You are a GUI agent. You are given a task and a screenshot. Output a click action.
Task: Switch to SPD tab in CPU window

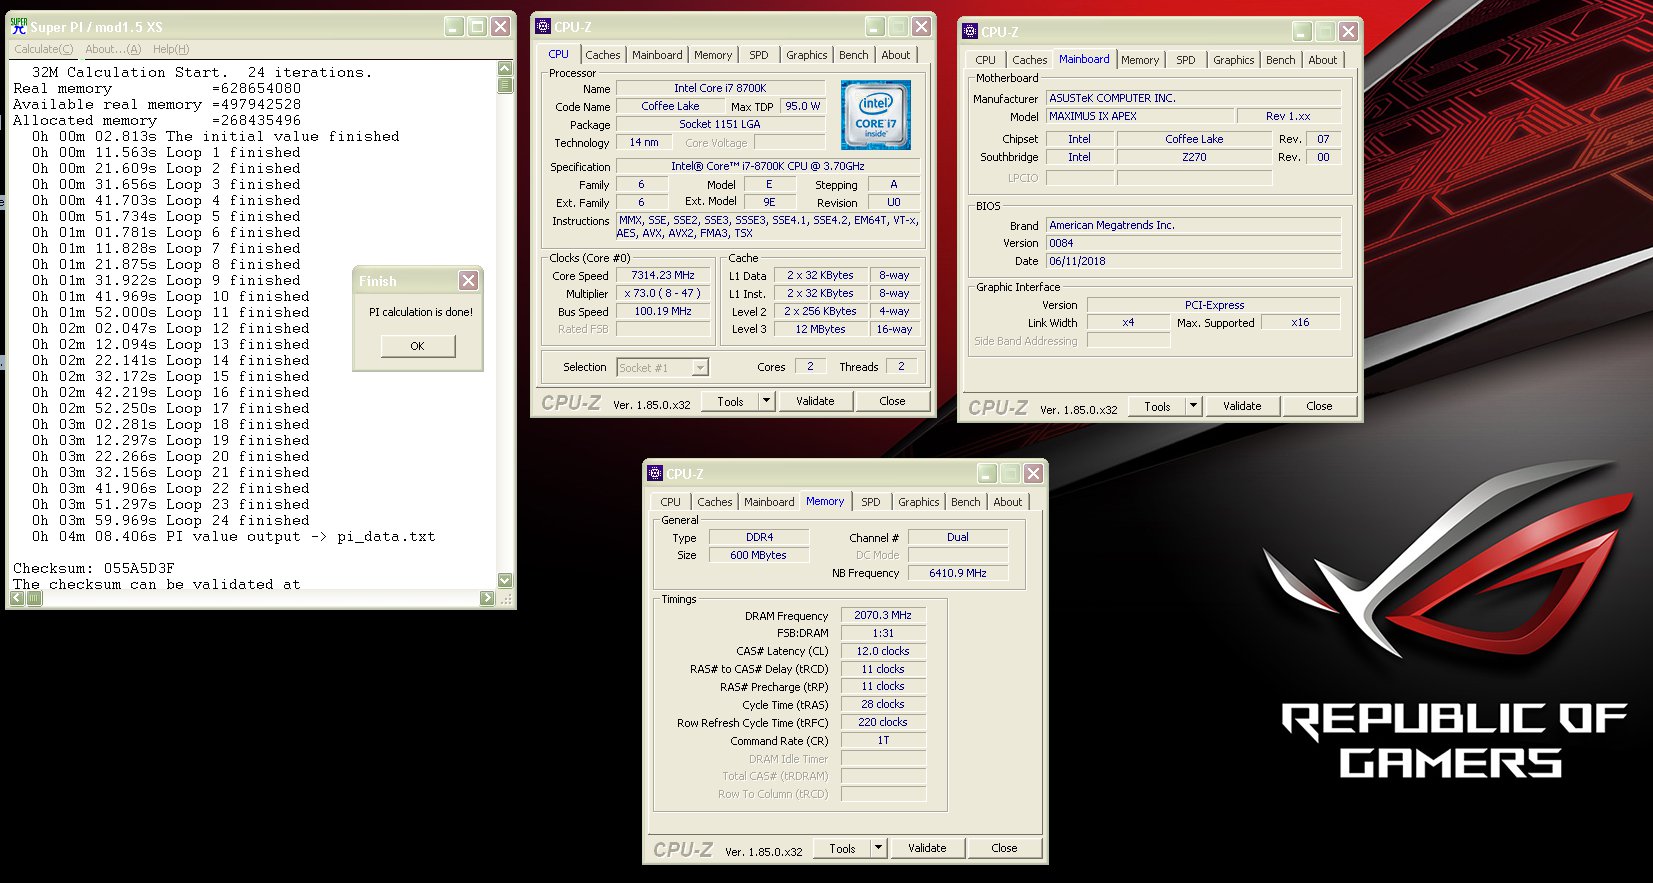click(759, 55)
